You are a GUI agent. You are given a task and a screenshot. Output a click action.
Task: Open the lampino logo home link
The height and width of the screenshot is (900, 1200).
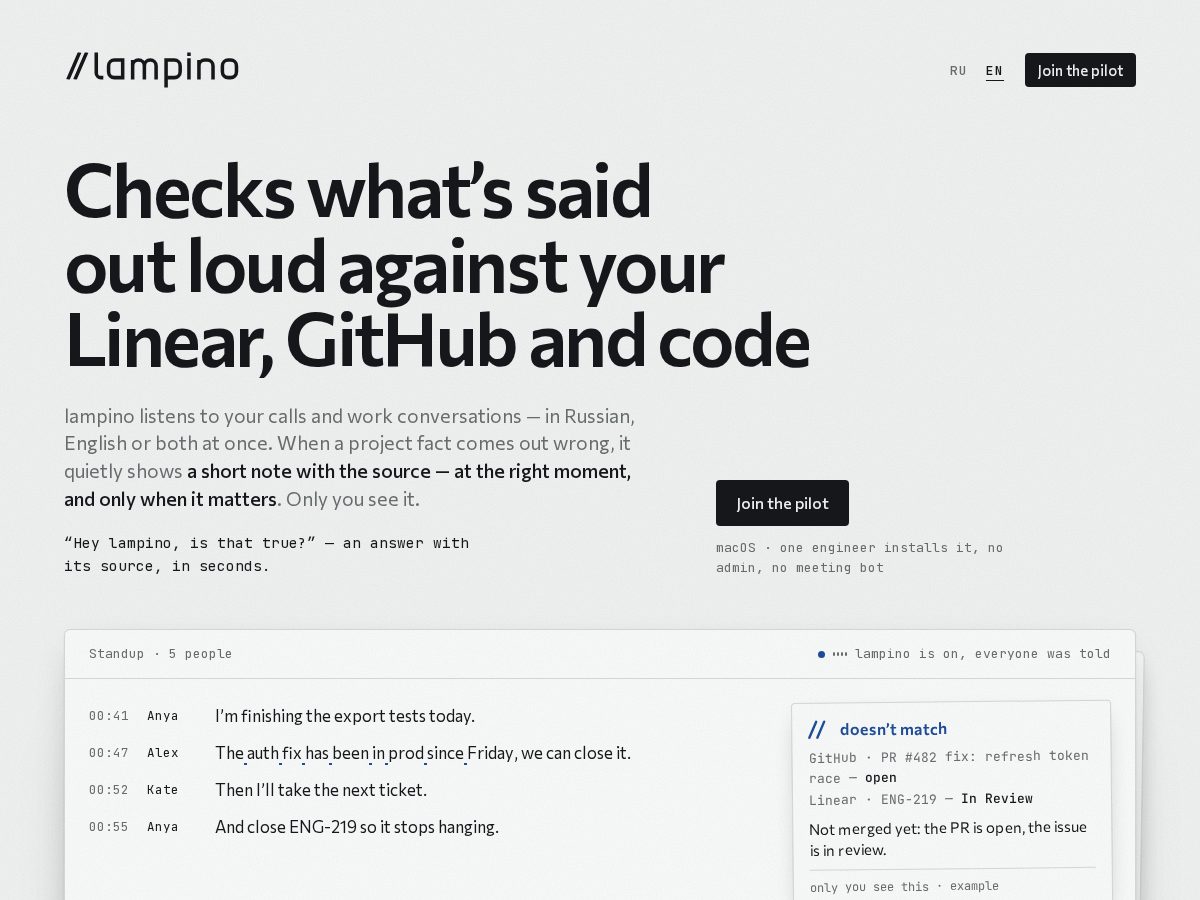coord(152,69)
